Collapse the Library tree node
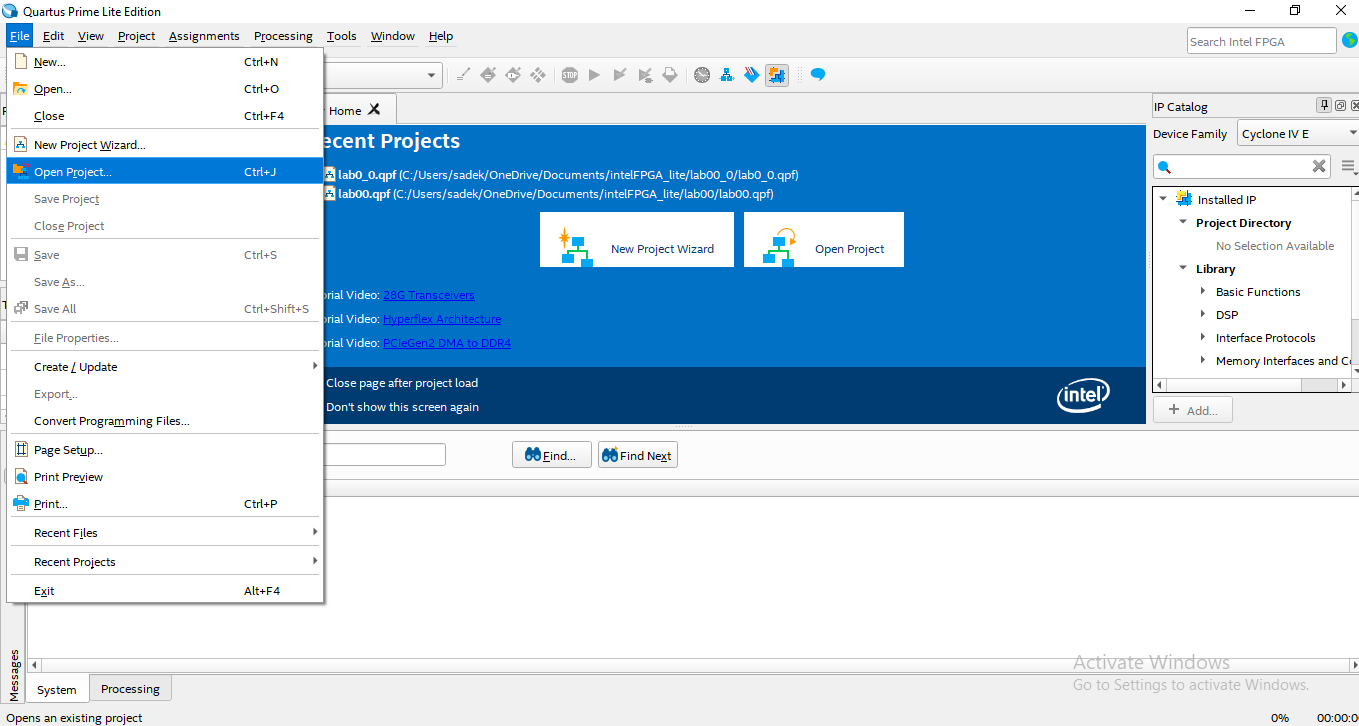1359x726 pixels. pos(1183,269)
